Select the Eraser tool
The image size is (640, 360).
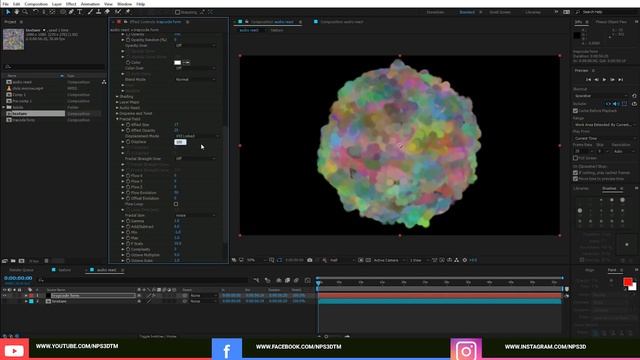107,12
